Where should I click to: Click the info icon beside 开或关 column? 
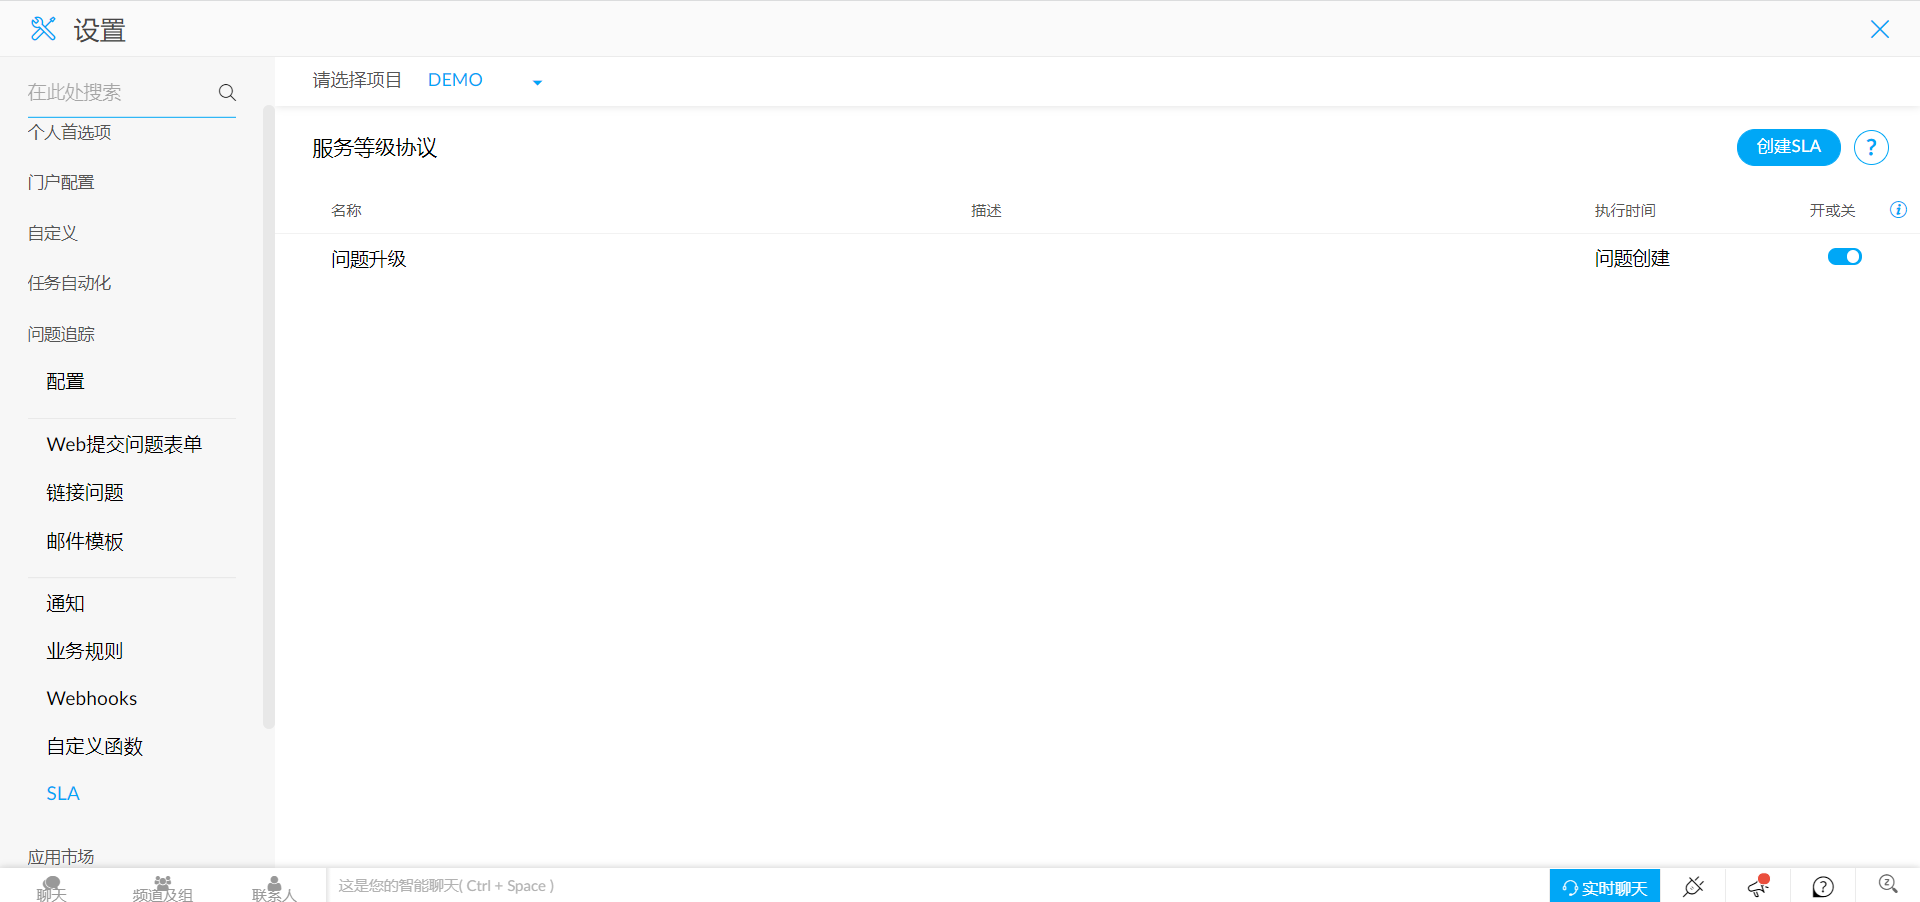tap(1897, 210)
